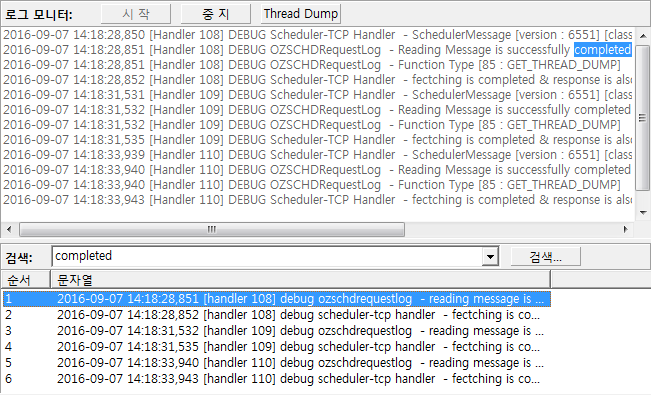Select result row 5 at 14:18:33,940
Image resolution: width=651 pixels, height=395 pixels.
pyautogui.click(x=277, y=363)
